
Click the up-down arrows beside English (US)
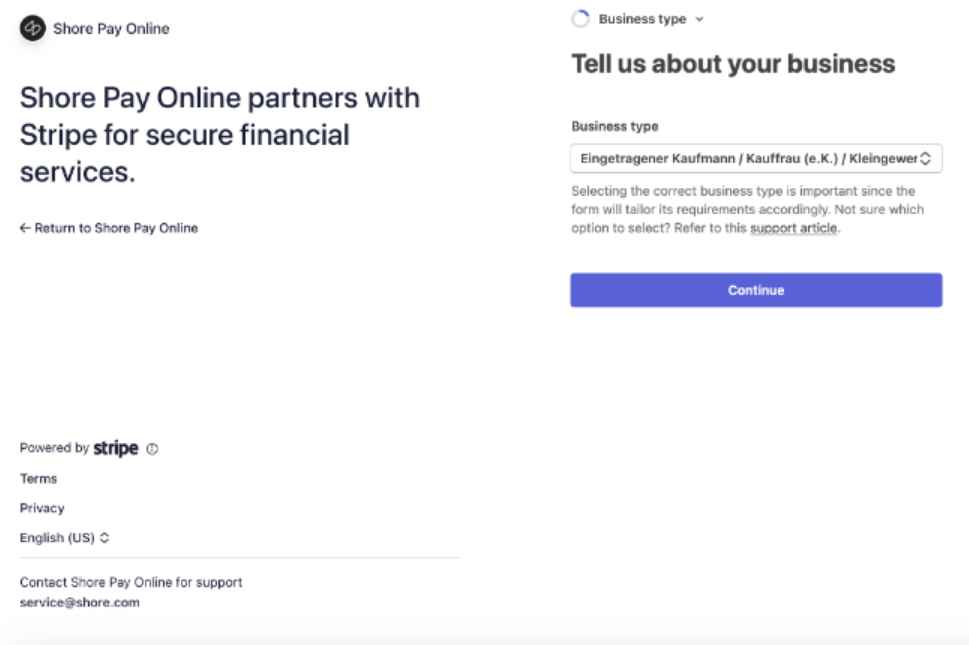[x=105, y=538]
